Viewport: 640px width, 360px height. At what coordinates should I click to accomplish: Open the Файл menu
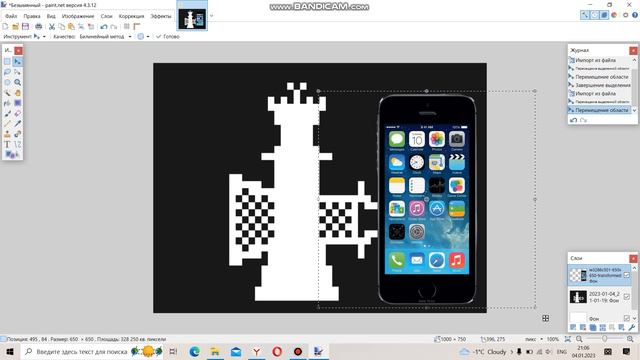coord(11,16)
